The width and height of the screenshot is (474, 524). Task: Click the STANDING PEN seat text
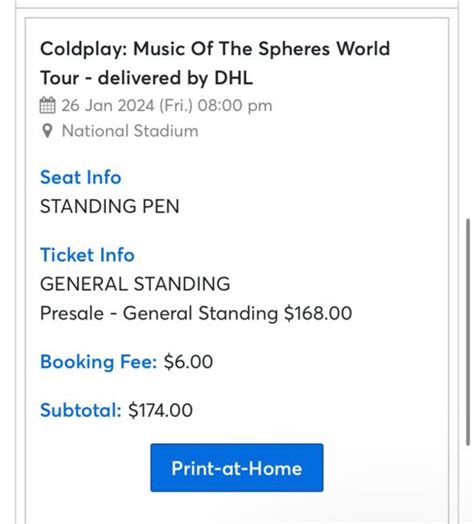pos(110,206)
